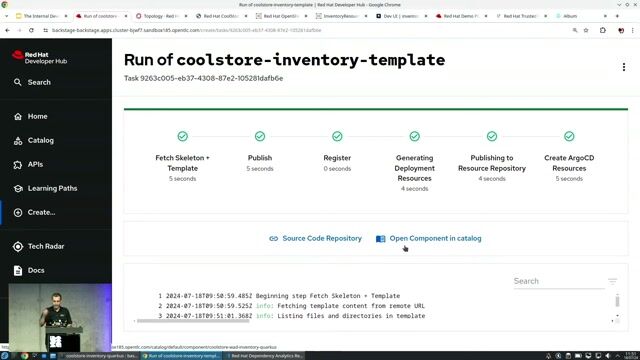Bookmark this page with the star icon
Image resolution: width=640 pixels, height=360 pixels.
pos(586,30)
